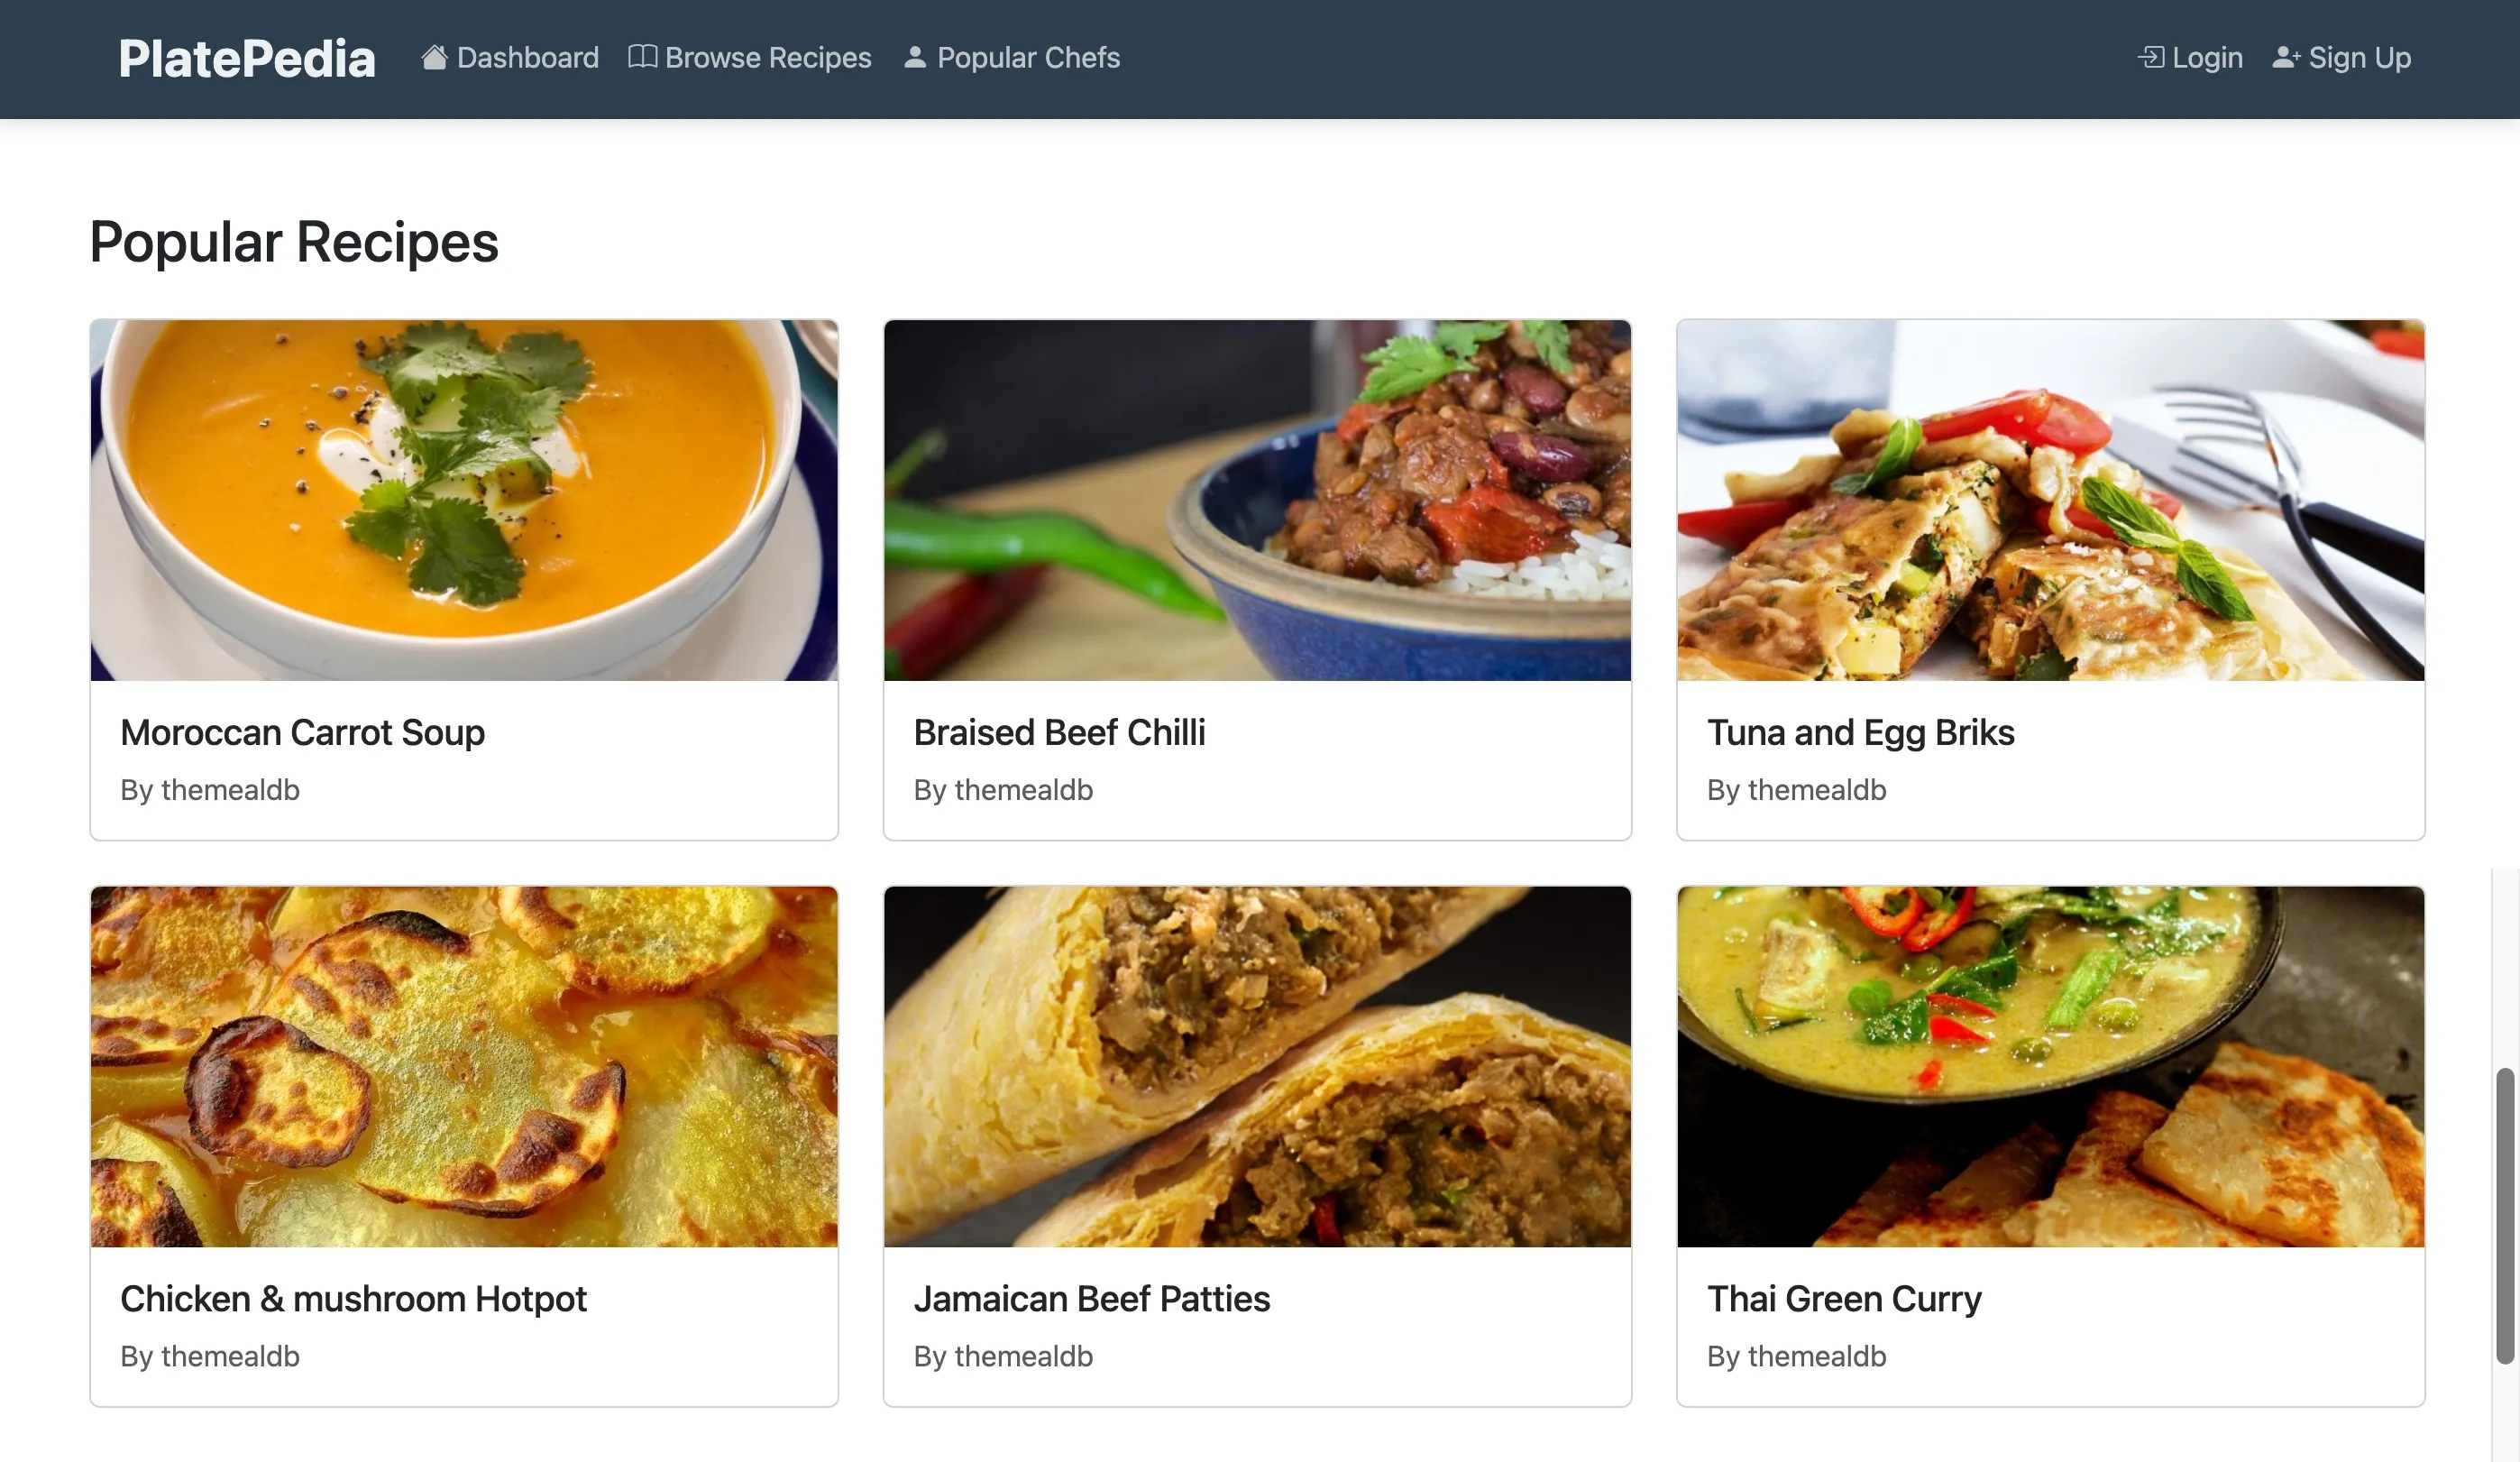Click the house icon beside Dashboard
The height and width of the screenshot is (1462, 2520).
point(434,58)
